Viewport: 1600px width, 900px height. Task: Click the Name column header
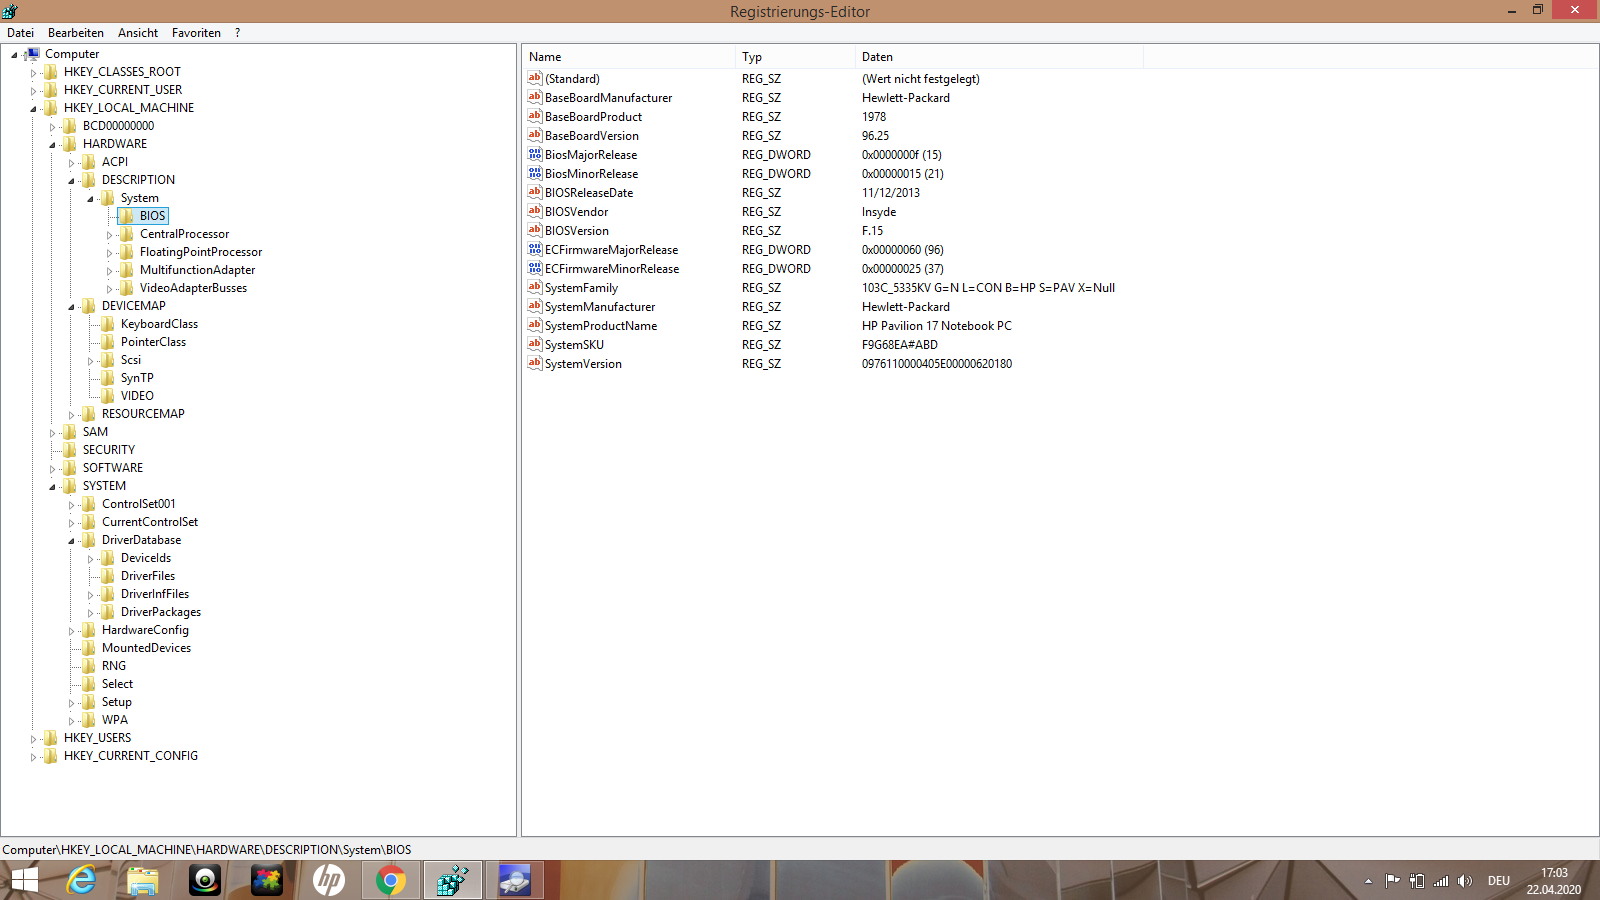coord(629,57)
